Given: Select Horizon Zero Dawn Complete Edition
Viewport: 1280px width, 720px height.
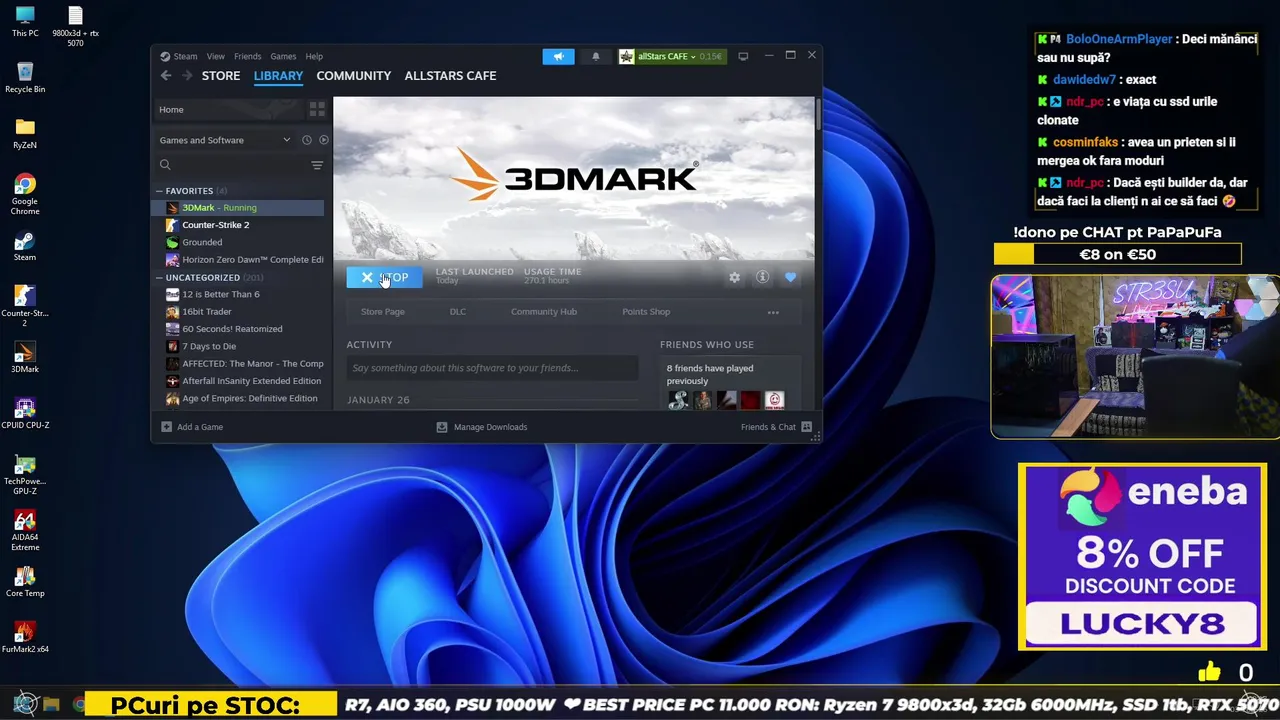Looking at the screenshot, I should point(238,260).
